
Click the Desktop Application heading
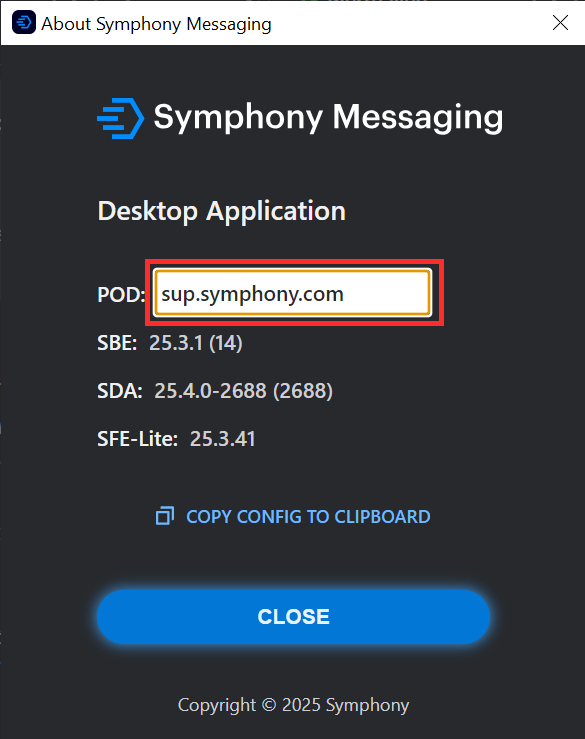[222, 212]
